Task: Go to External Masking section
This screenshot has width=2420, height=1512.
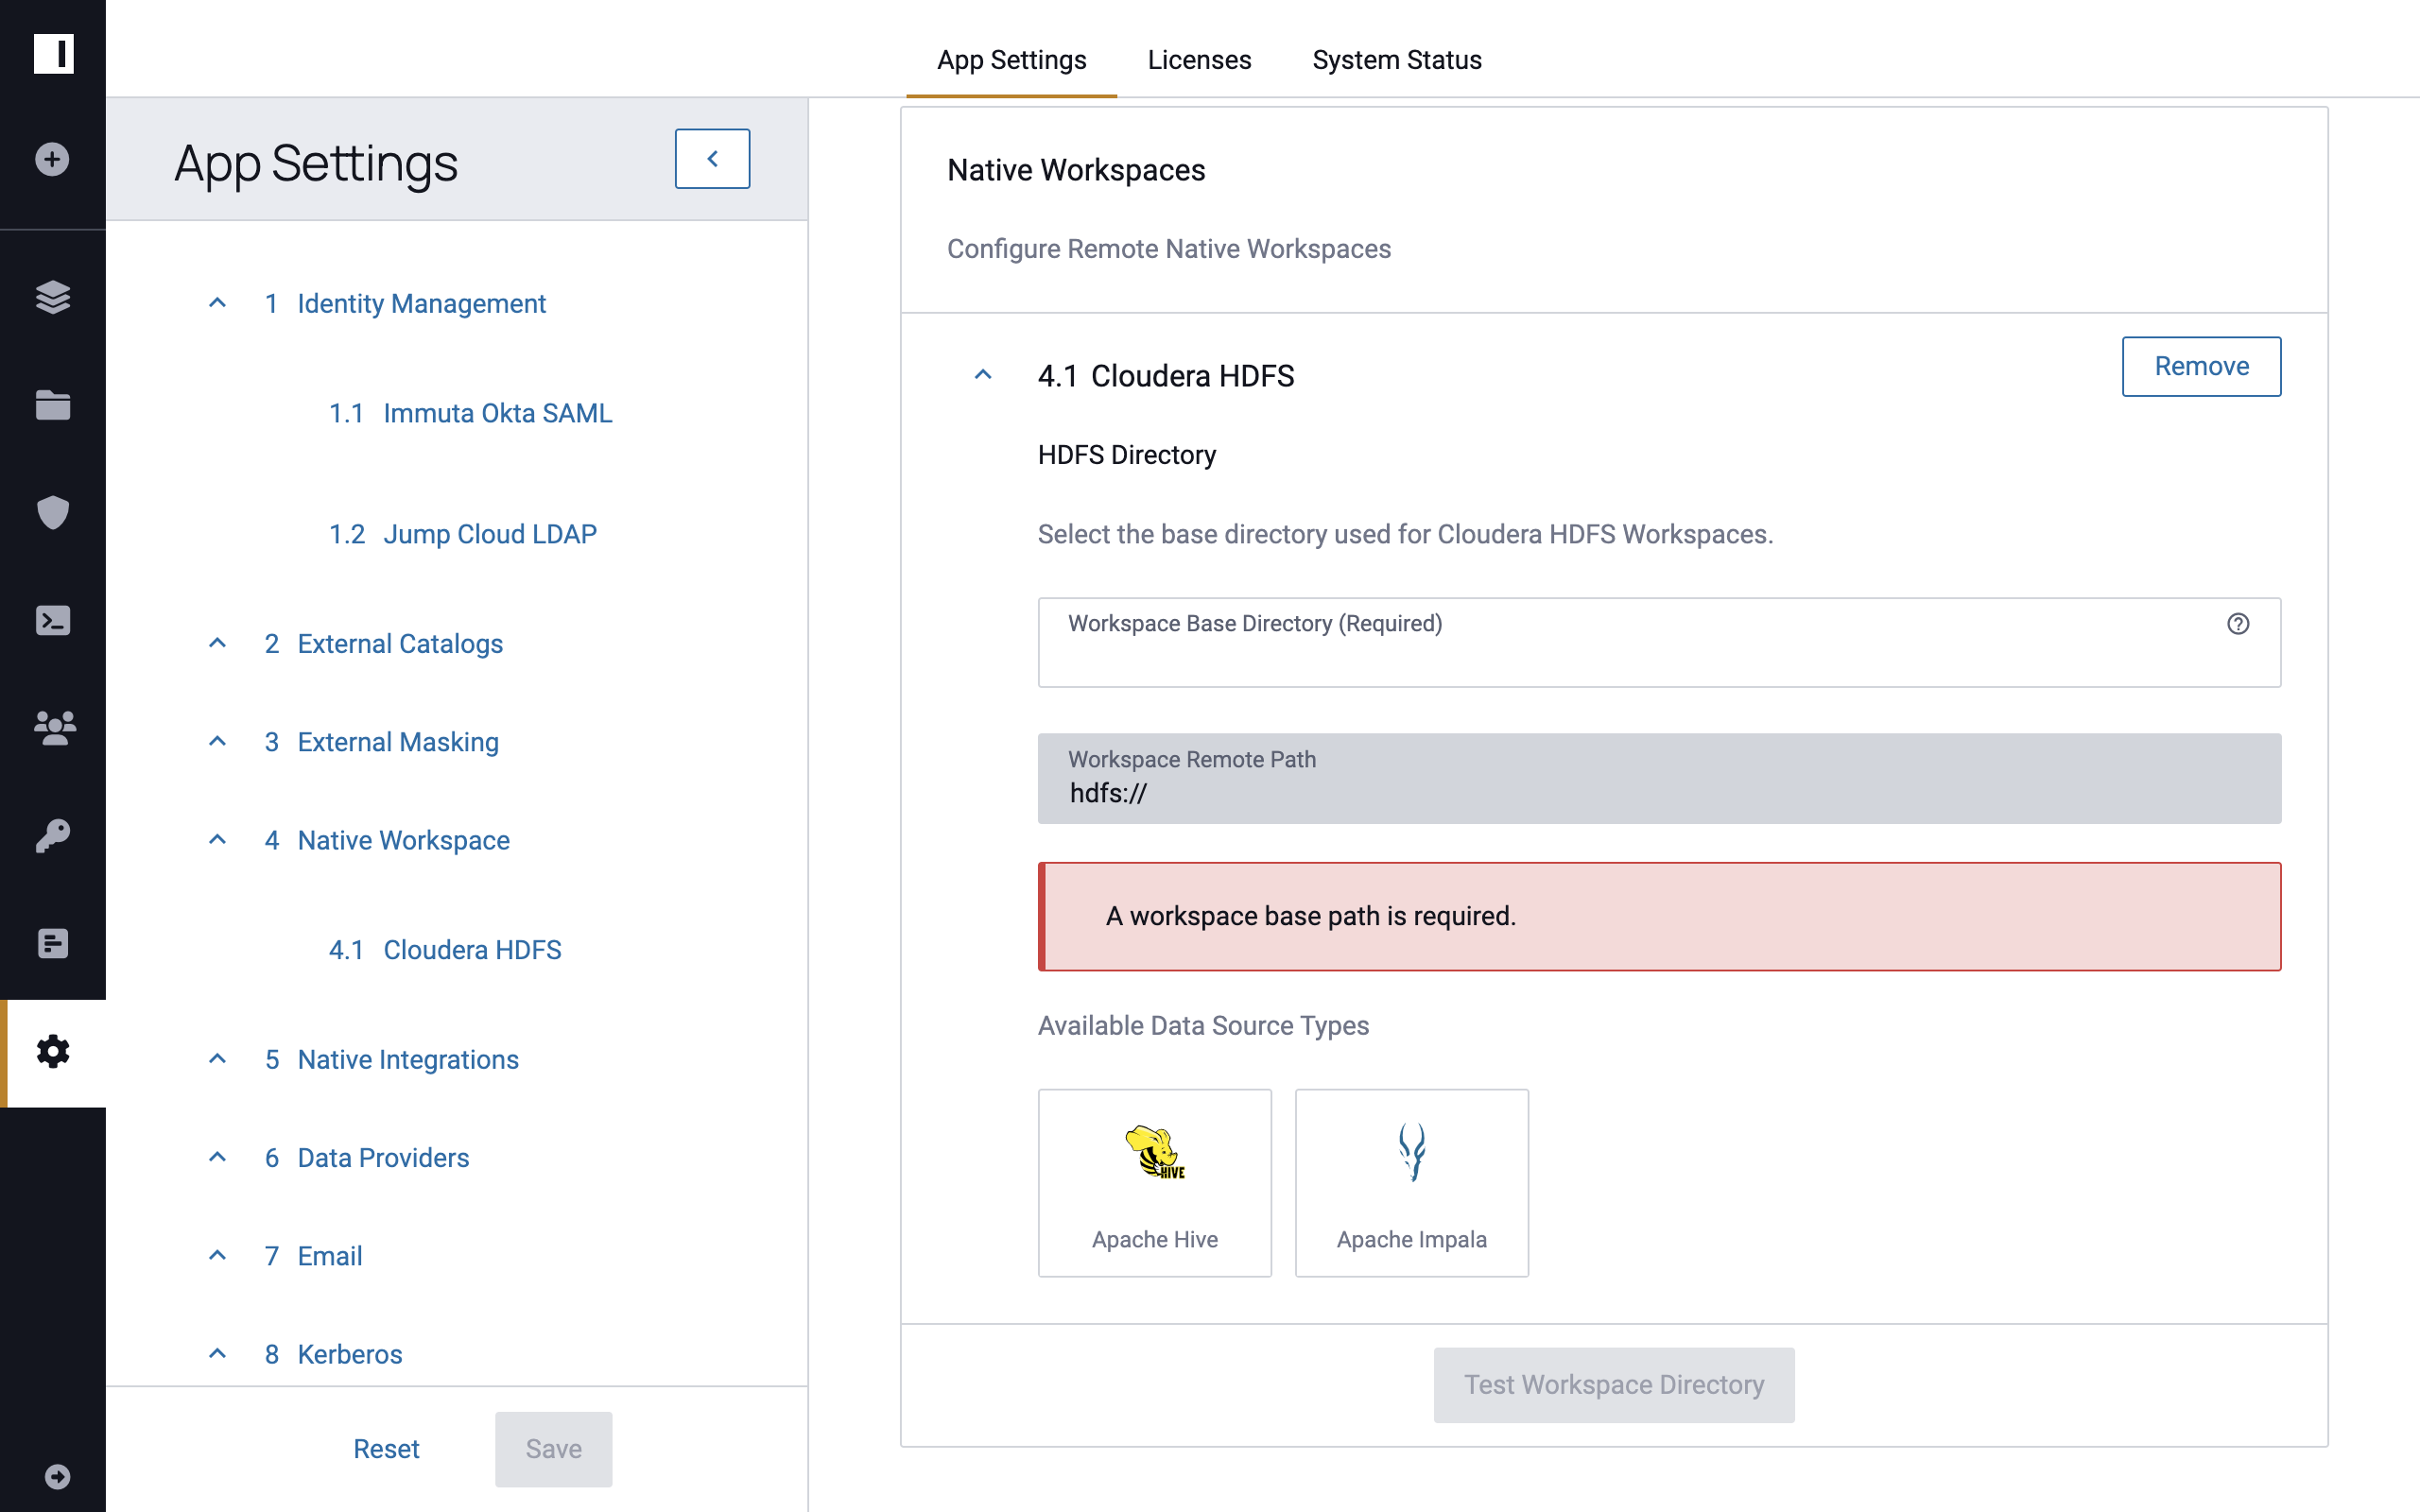Action: tap(381, 742)
